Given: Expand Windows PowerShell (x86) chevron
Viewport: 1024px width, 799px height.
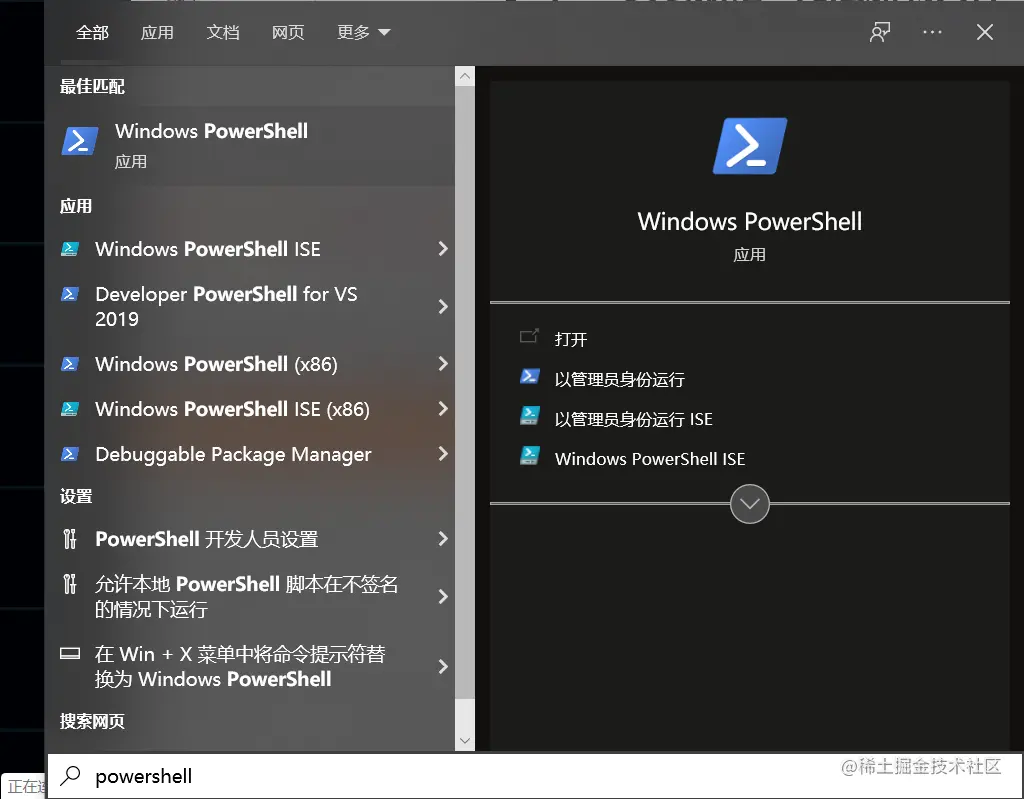Looking at the screenshot, I should pos(443,363).
